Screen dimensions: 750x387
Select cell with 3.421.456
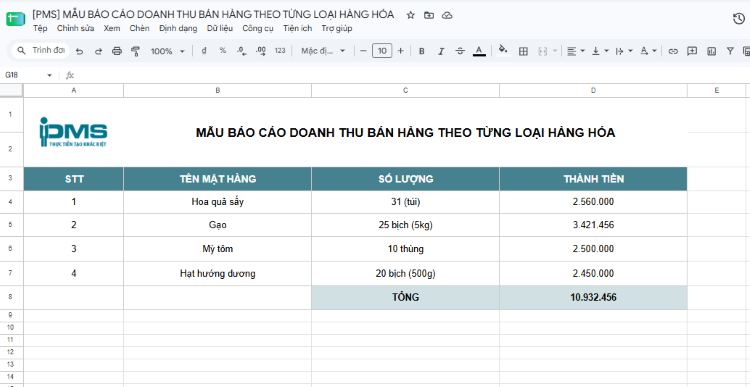(x=594, y=225)
